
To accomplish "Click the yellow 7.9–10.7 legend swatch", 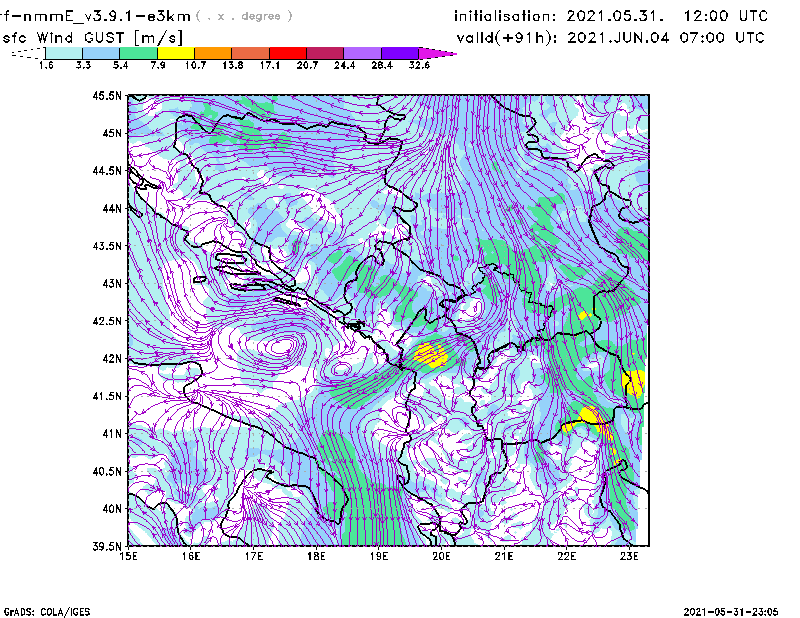I will (x=176, y=53).
